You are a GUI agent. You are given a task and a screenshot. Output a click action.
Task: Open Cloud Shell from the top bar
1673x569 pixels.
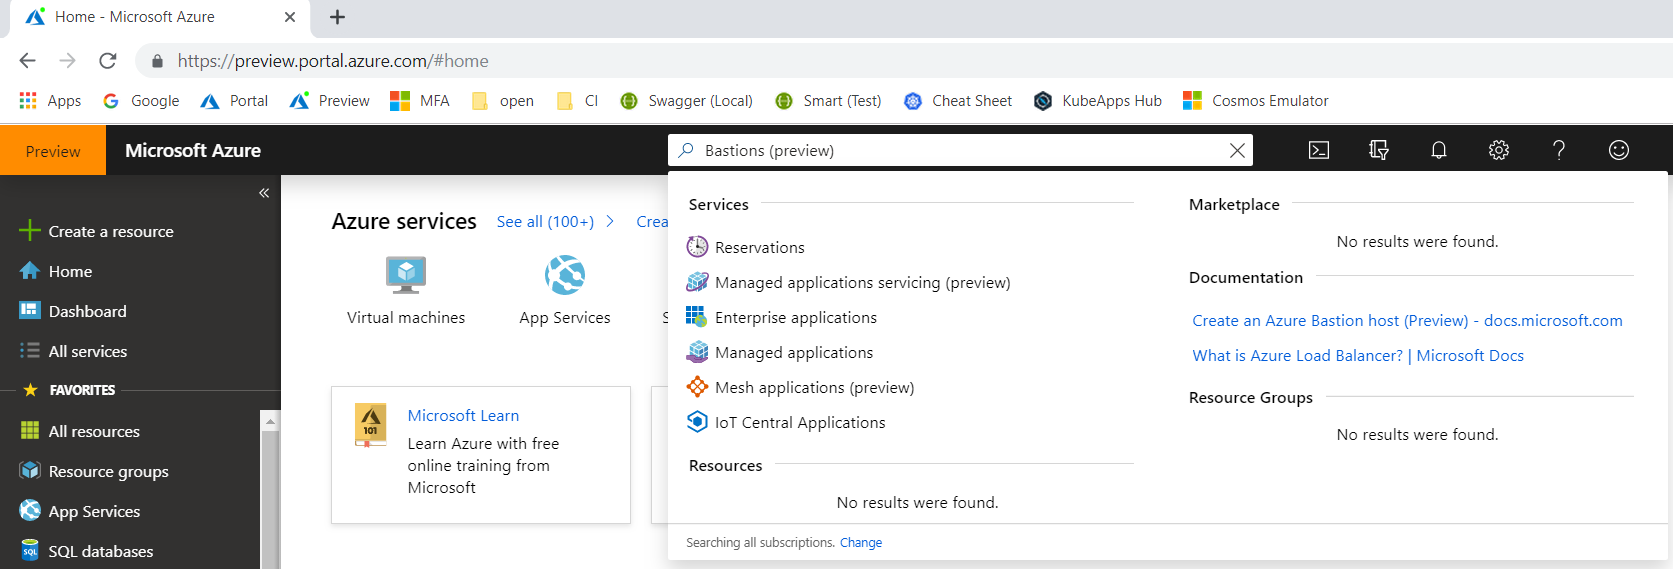(x=1319, y=150)
